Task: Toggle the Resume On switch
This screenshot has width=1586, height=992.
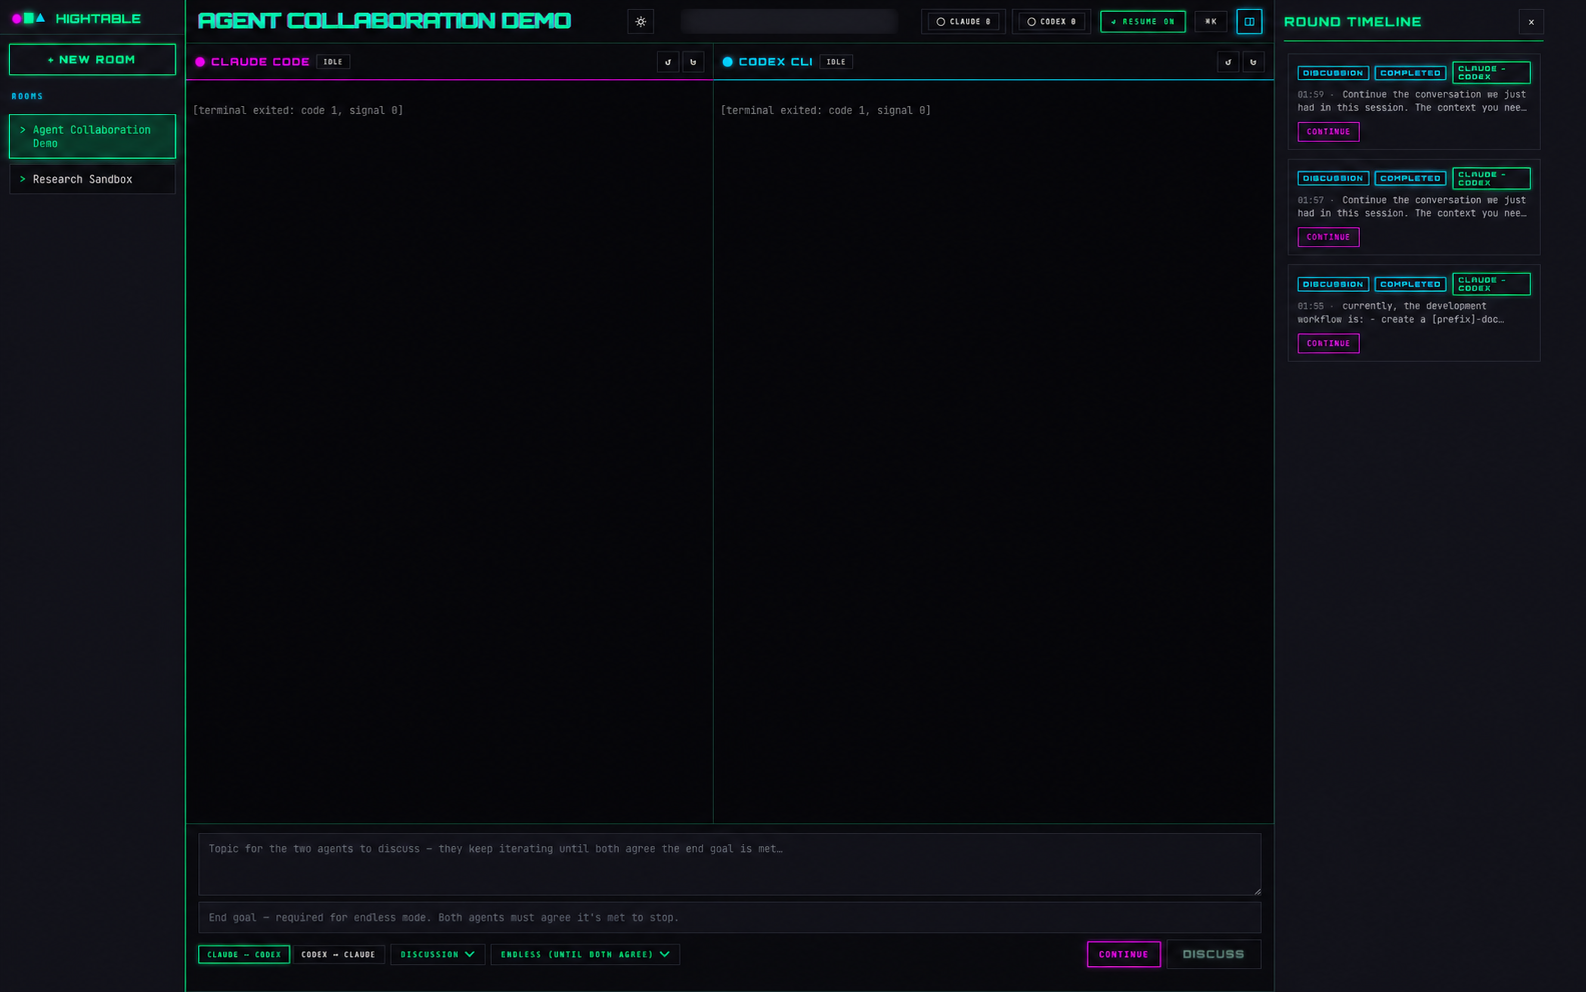Action: click(1143, 21)
